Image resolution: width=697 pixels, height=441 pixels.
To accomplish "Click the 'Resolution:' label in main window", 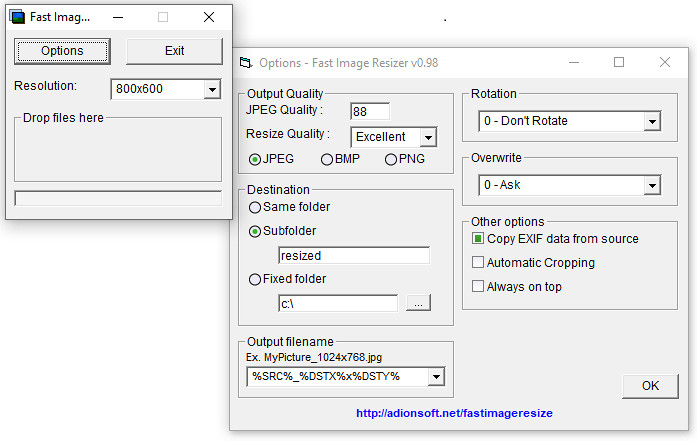I will coord(45,86).
